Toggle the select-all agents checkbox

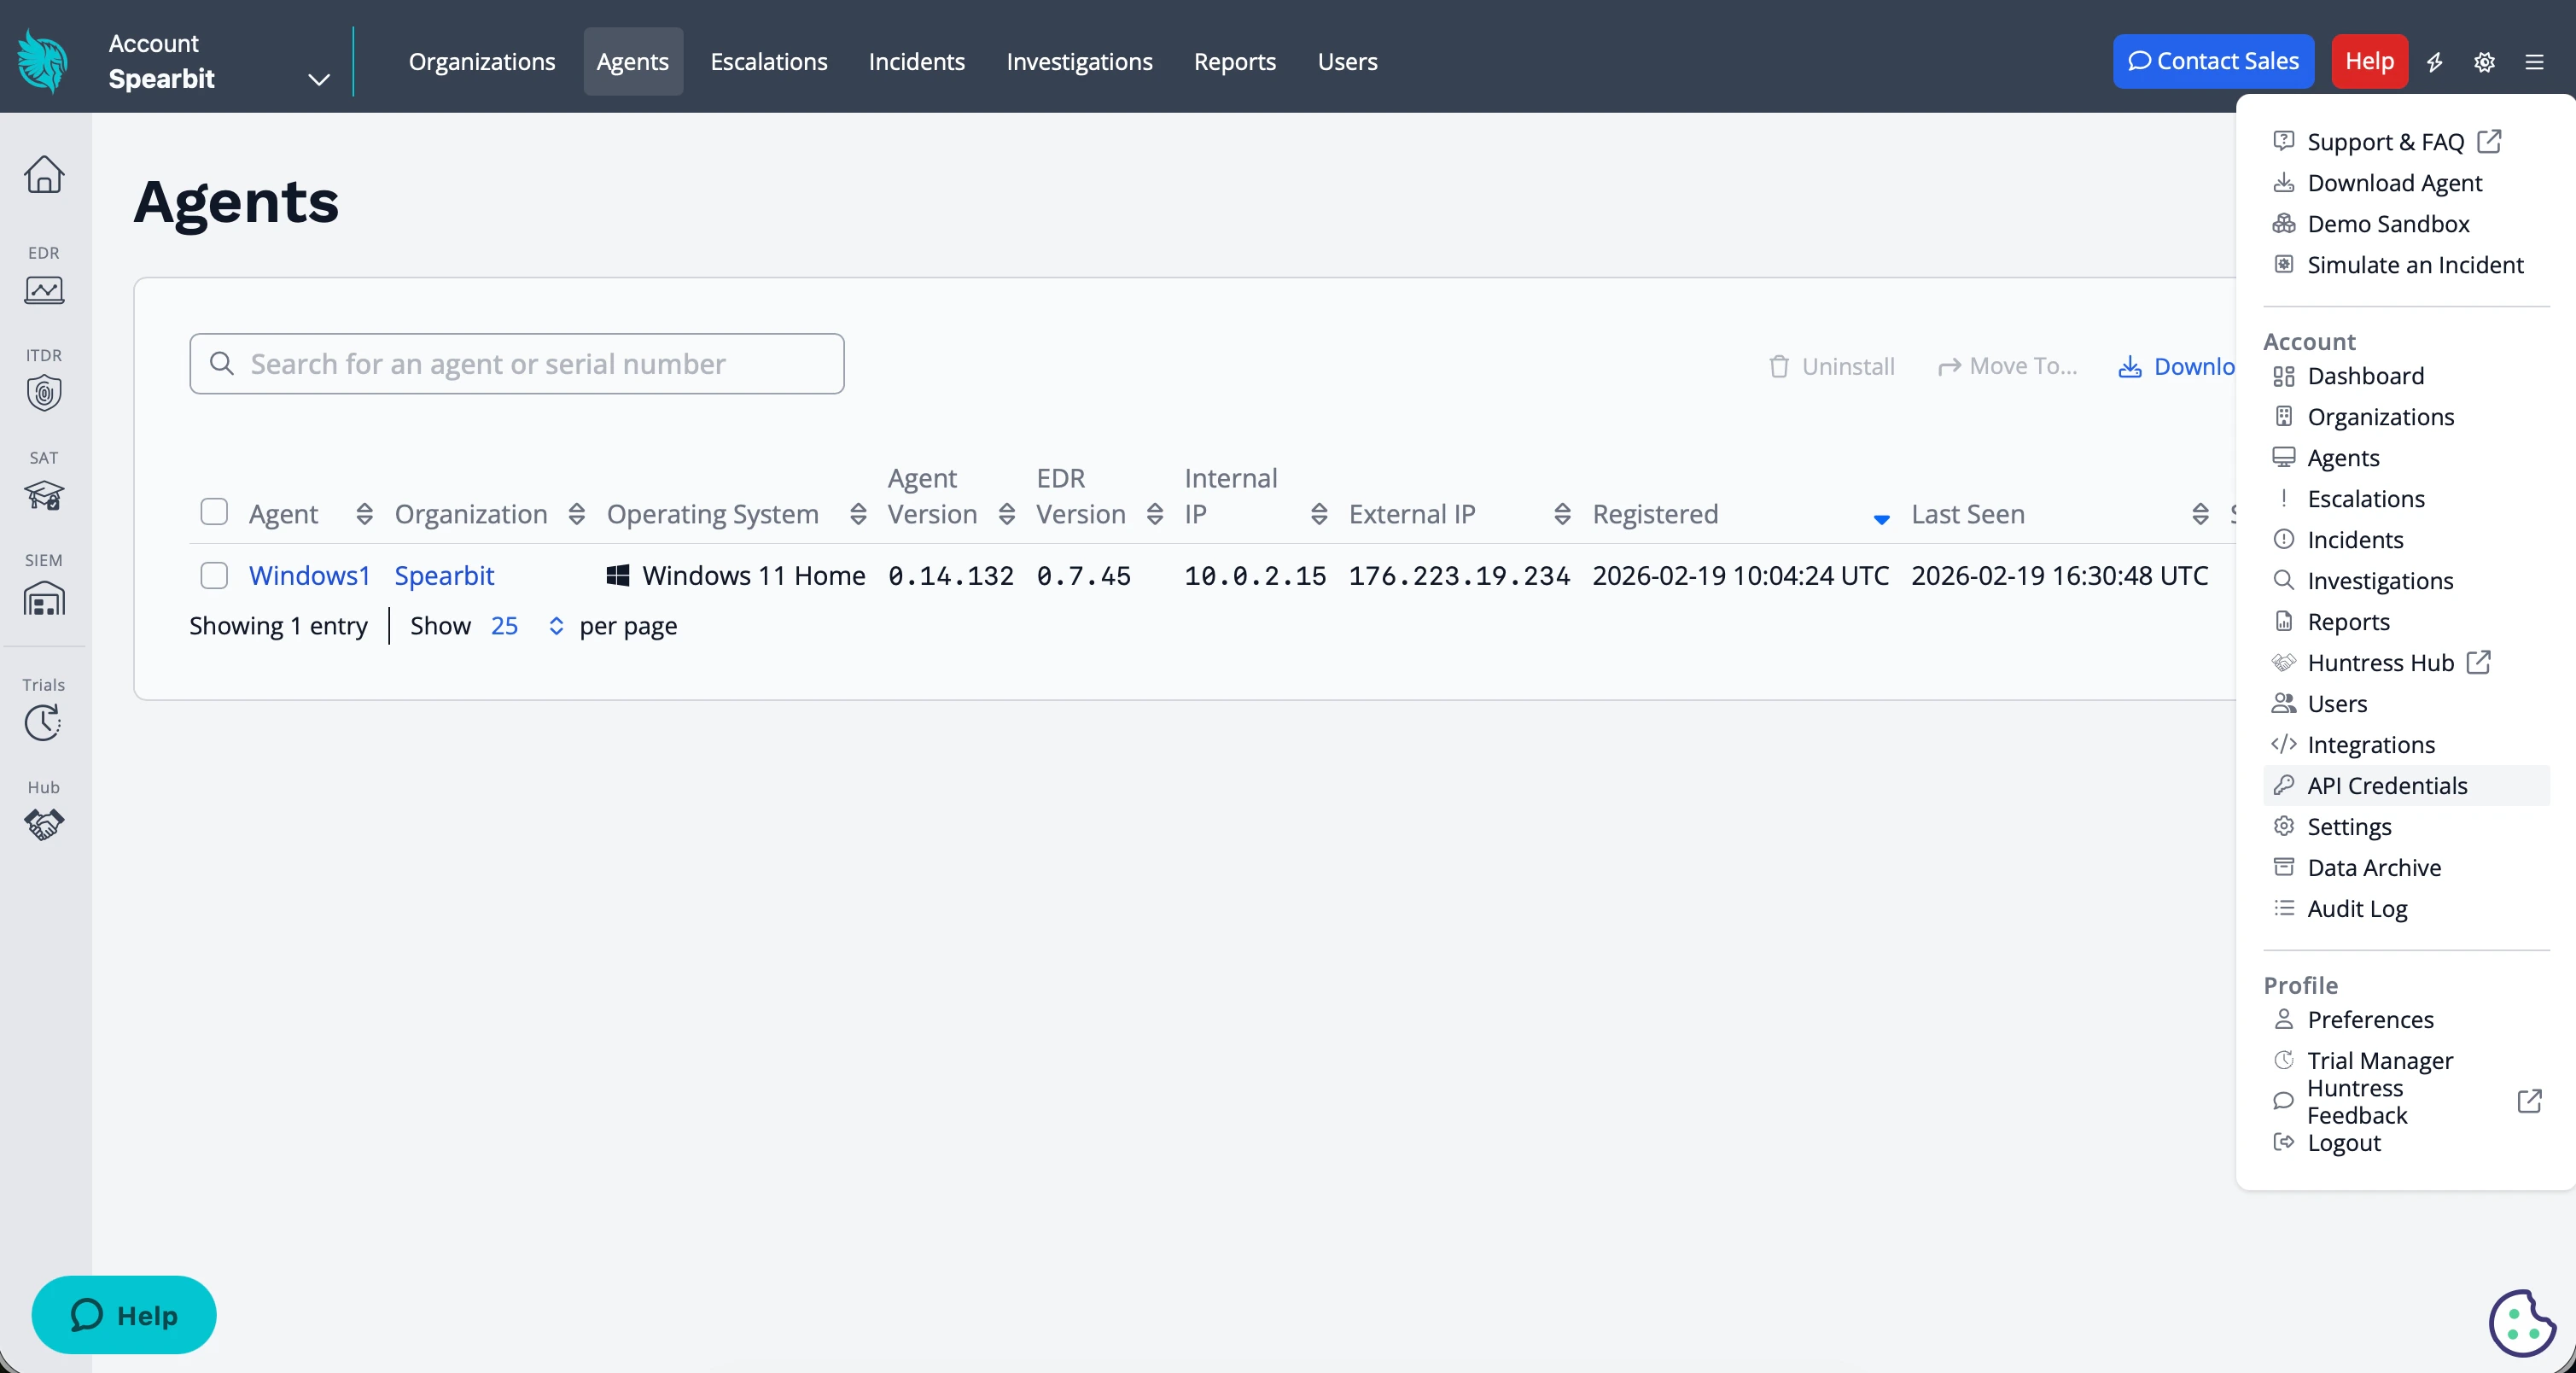point(214,512)
